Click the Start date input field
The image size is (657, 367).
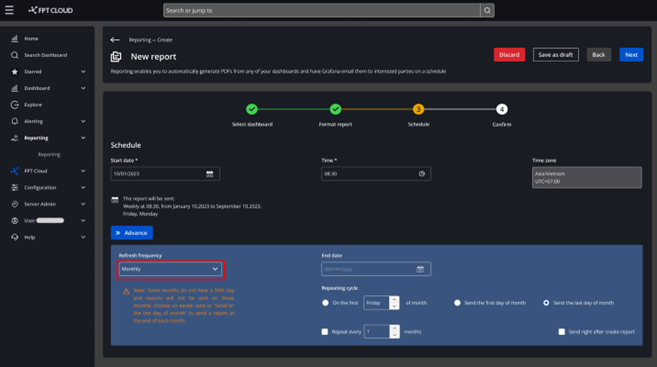pyautogui.click(x=165, y=174)
